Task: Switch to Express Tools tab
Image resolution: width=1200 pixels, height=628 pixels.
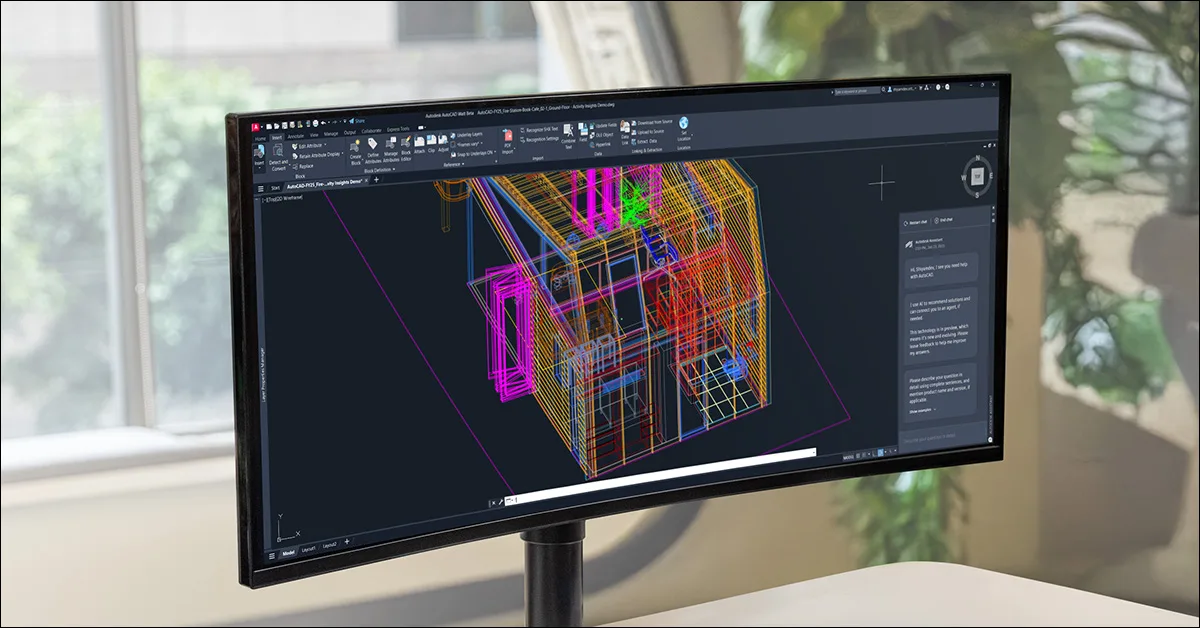Action: click(x=398, y=129)
